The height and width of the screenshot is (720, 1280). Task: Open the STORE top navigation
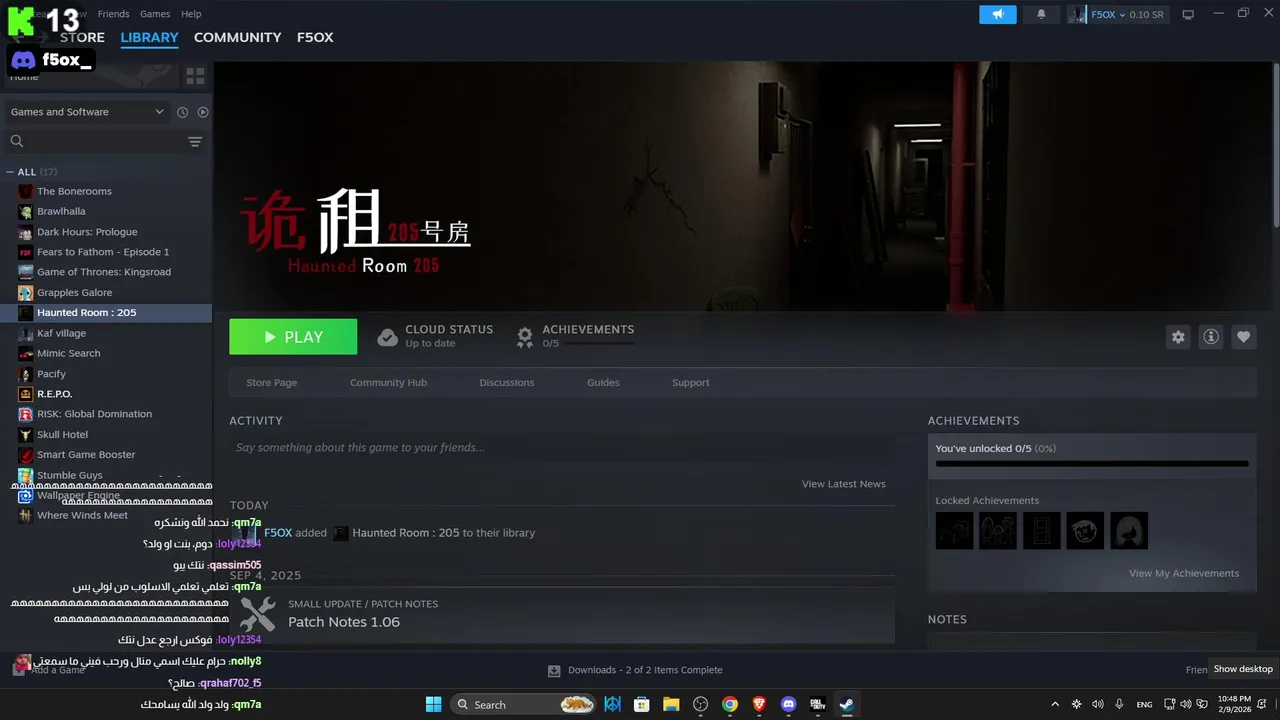coord(82,37)
